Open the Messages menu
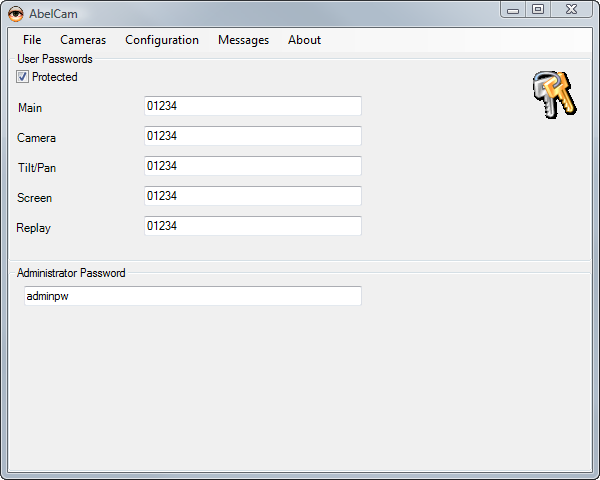 (x=243, y=40)
